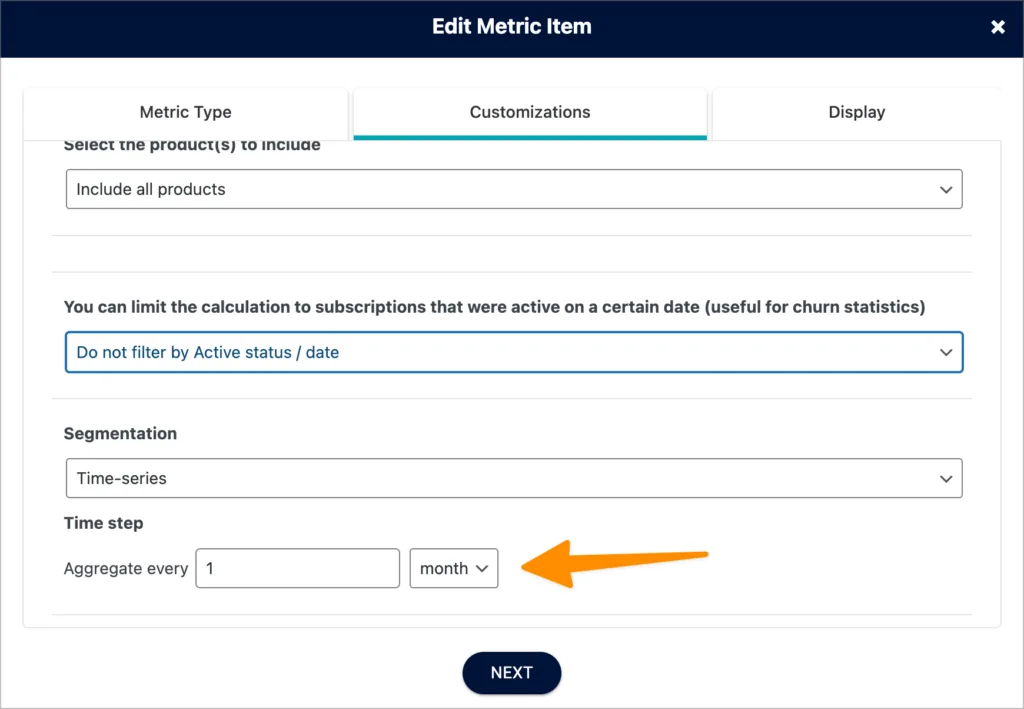Click the X icon in the header bar
Viewport: 1024px width, 709px height.
click(997, 27)
